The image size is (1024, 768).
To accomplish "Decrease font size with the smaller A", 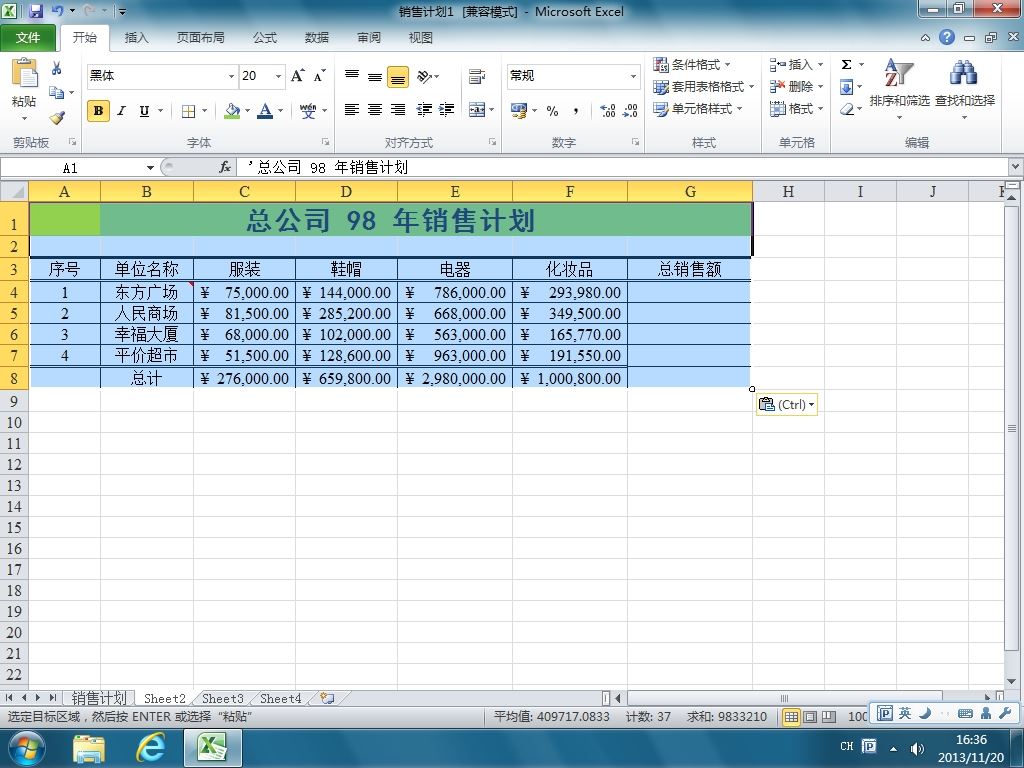I will coord(319,76).
